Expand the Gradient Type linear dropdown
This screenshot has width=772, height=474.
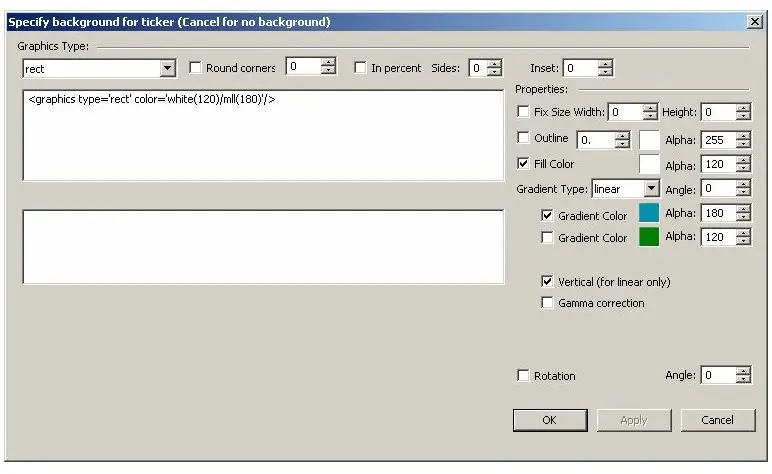pyautogui.click(x=651, y=188)
